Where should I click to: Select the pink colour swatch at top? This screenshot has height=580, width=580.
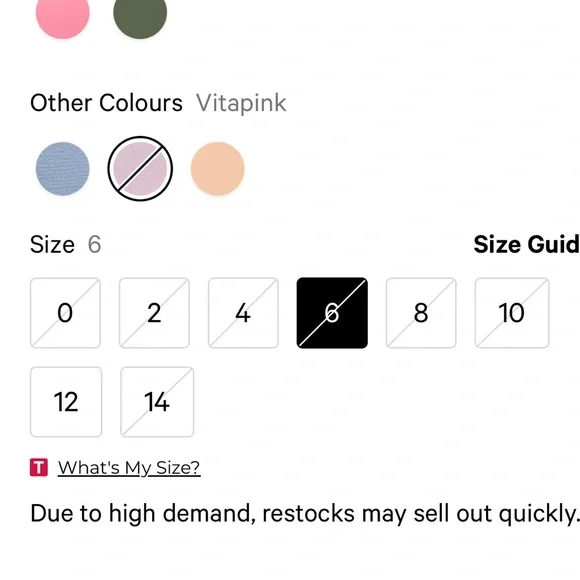coord(63,15)
